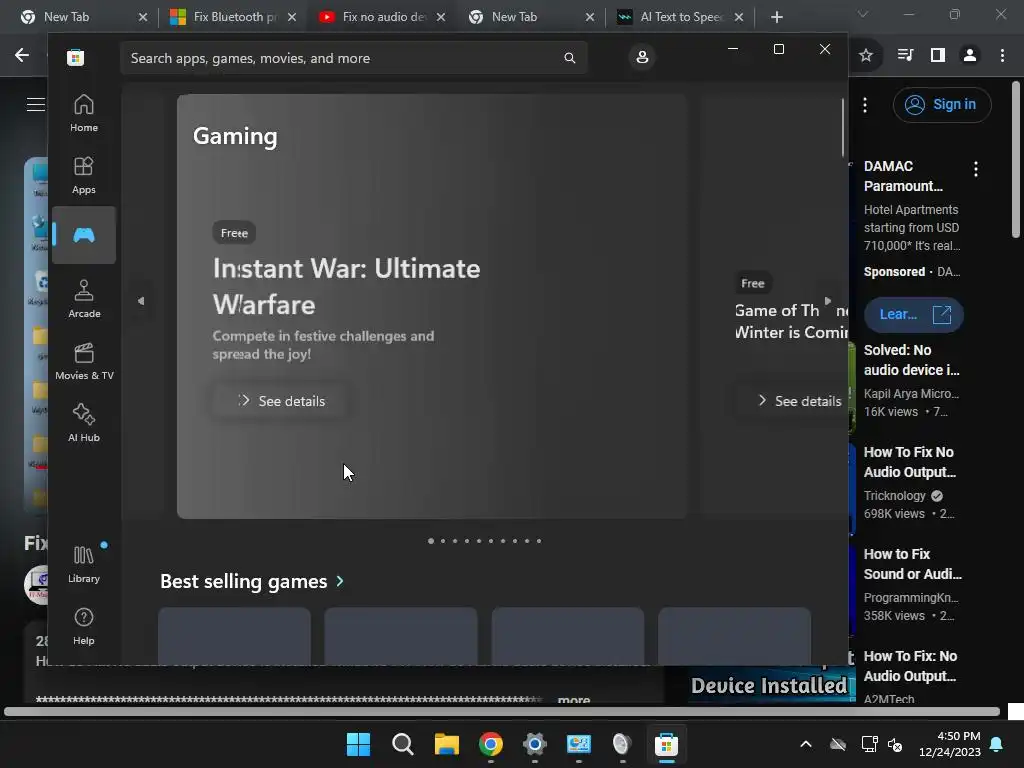
Task: Open Apps section in Store sidebar
Action: 84,175
